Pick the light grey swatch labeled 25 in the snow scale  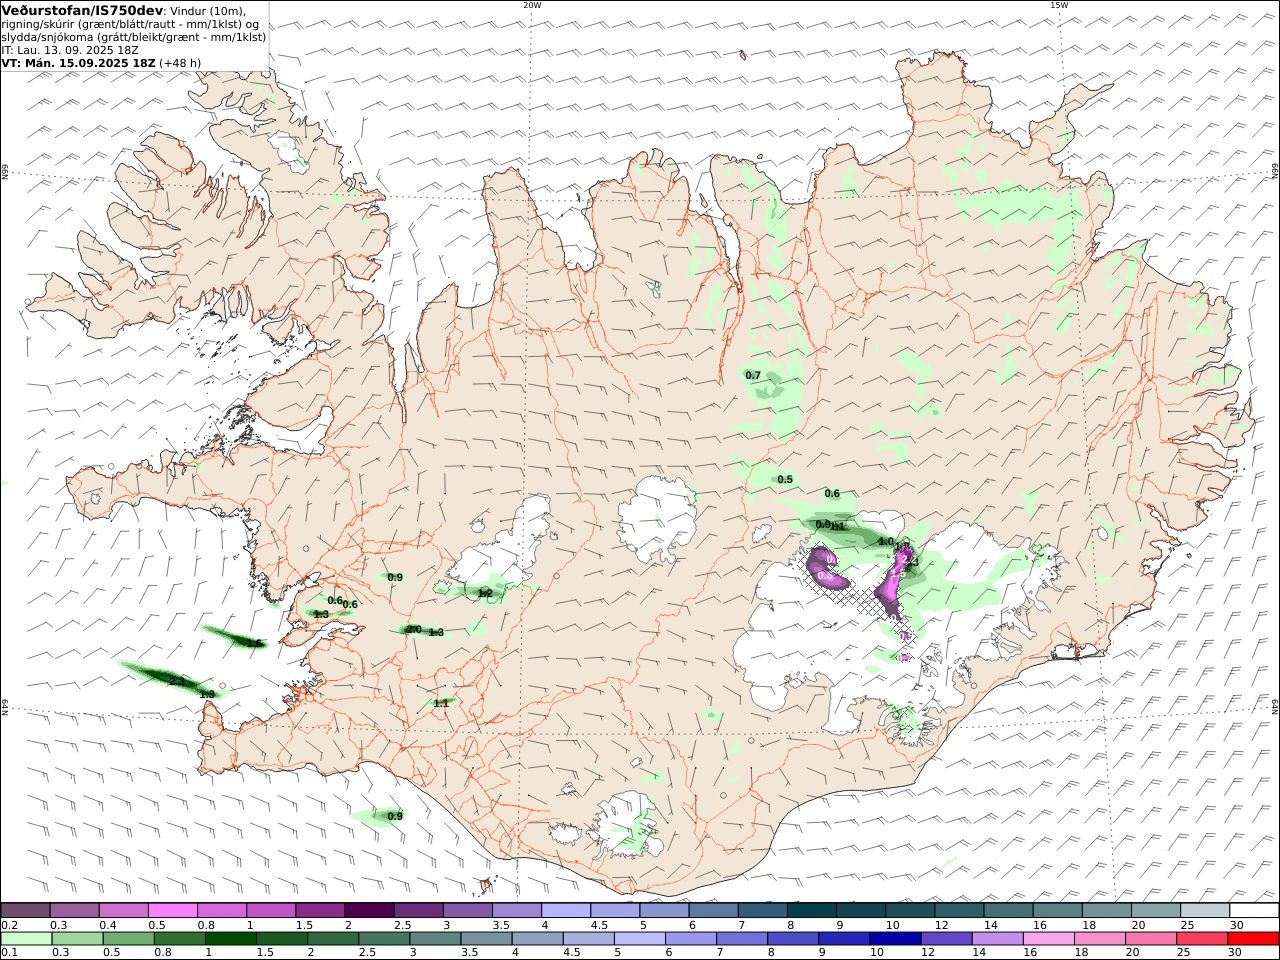coord(1205,910)
